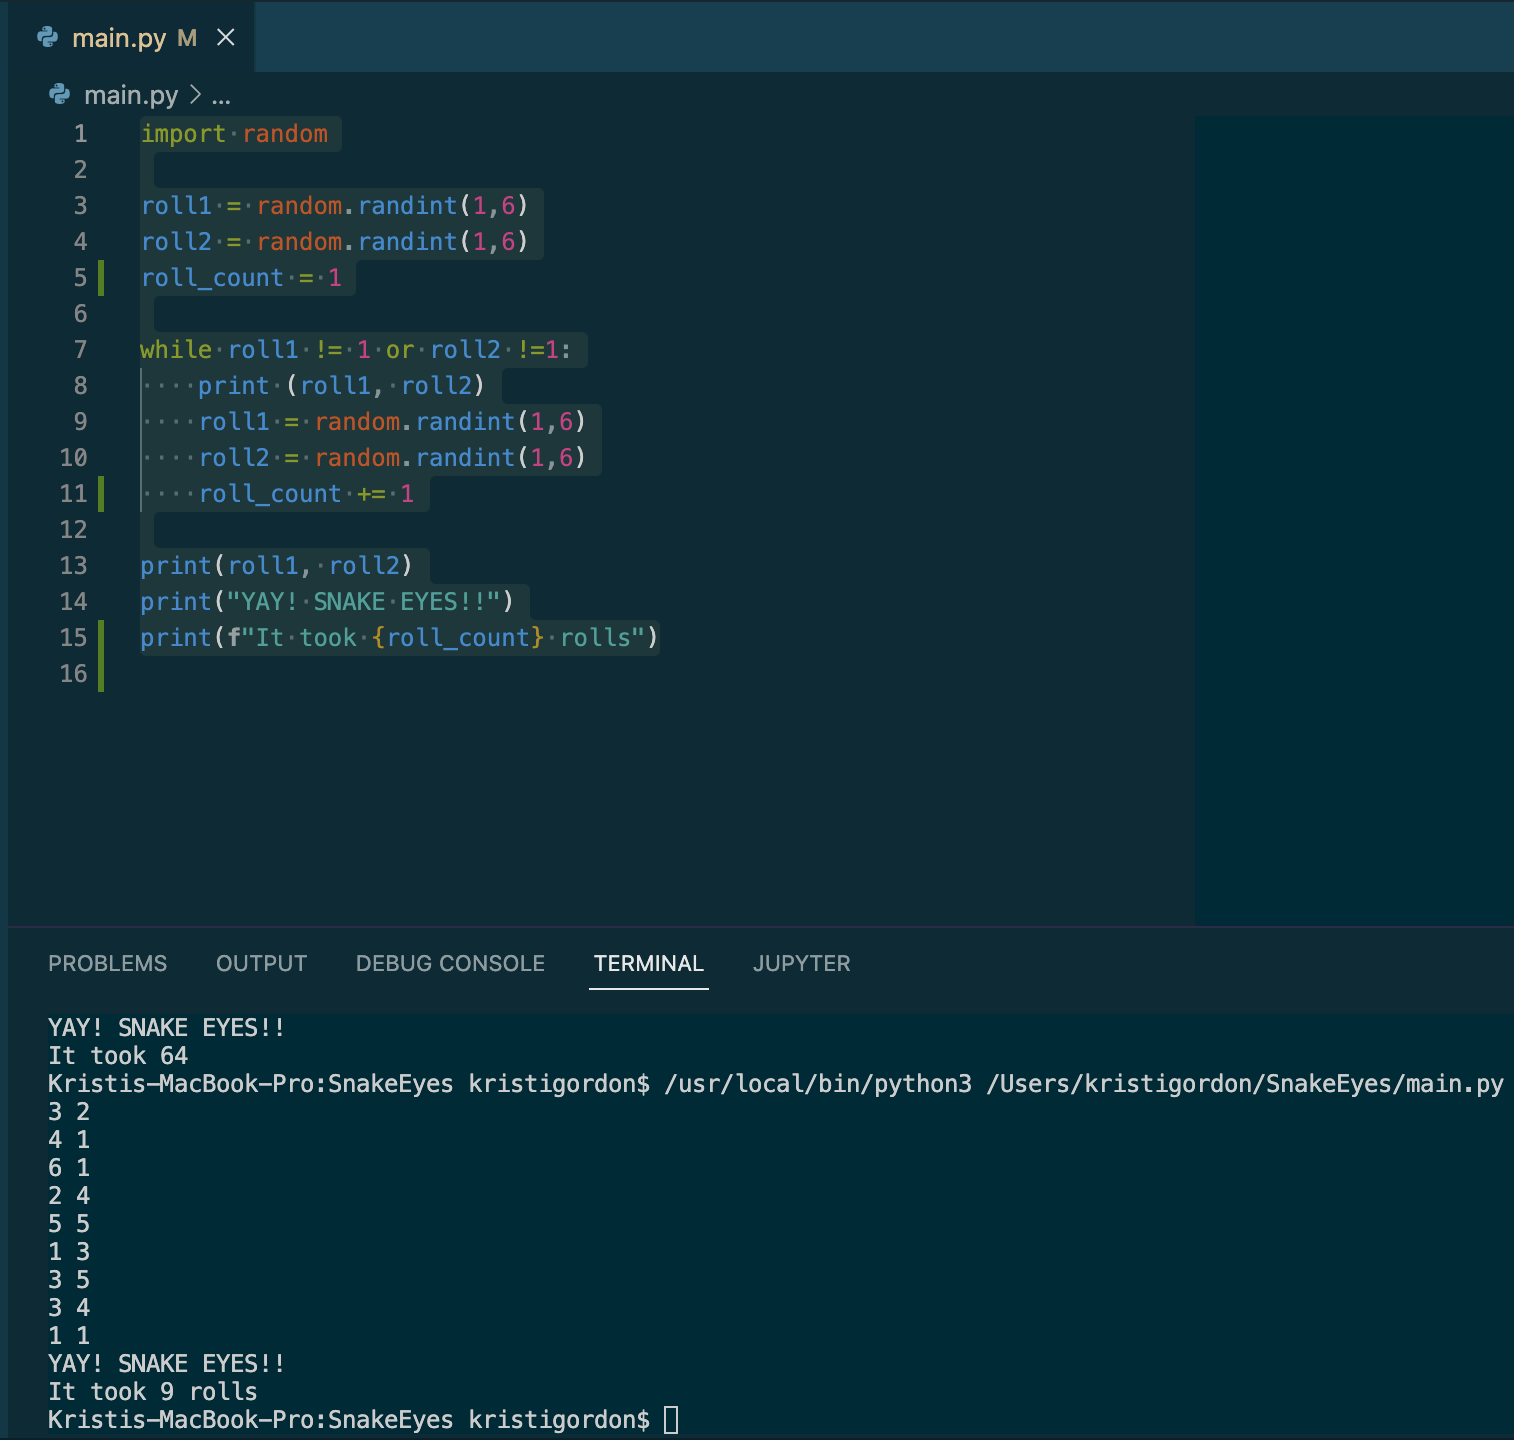This screenshot has height=1440, width=1514.
Task: Switch to the OUTPUT panel tab
Action: [261, 963]
